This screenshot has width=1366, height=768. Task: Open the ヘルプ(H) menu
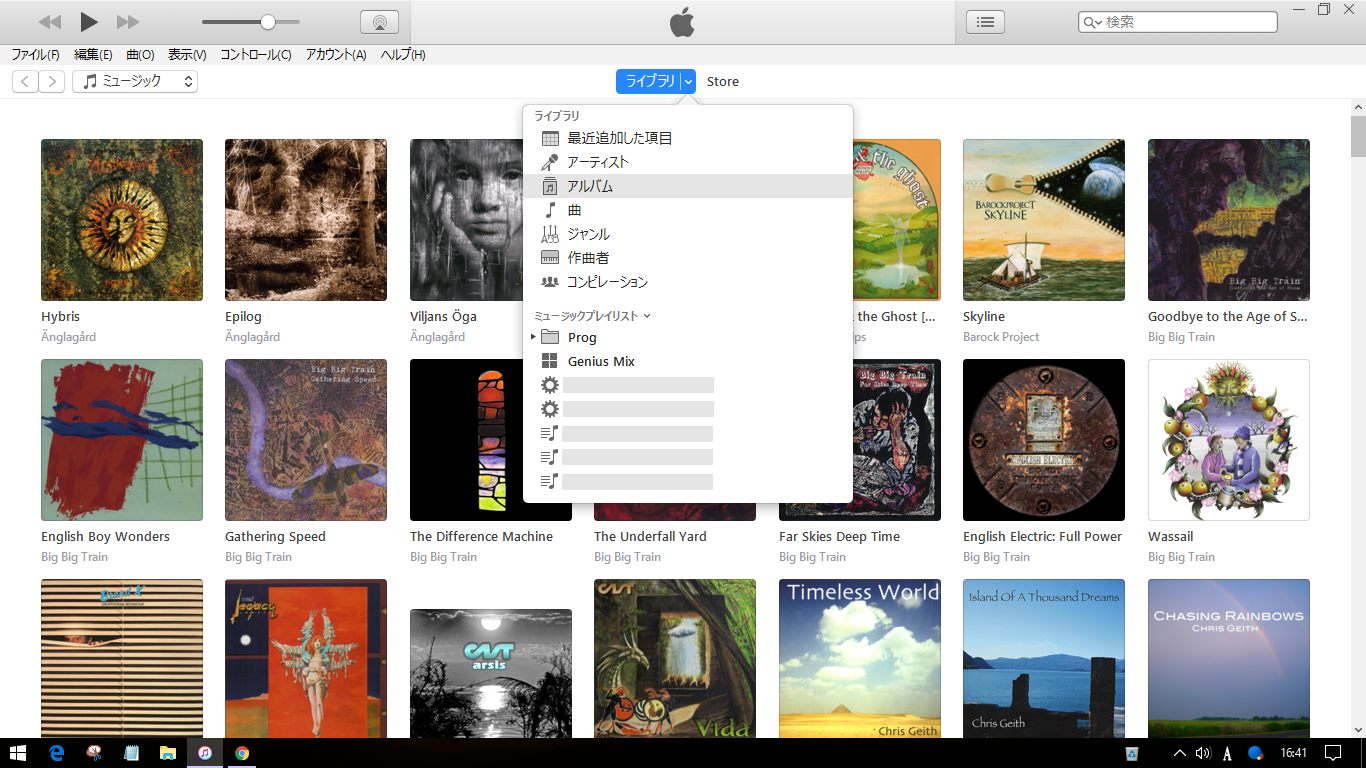(x=403, y=55)
